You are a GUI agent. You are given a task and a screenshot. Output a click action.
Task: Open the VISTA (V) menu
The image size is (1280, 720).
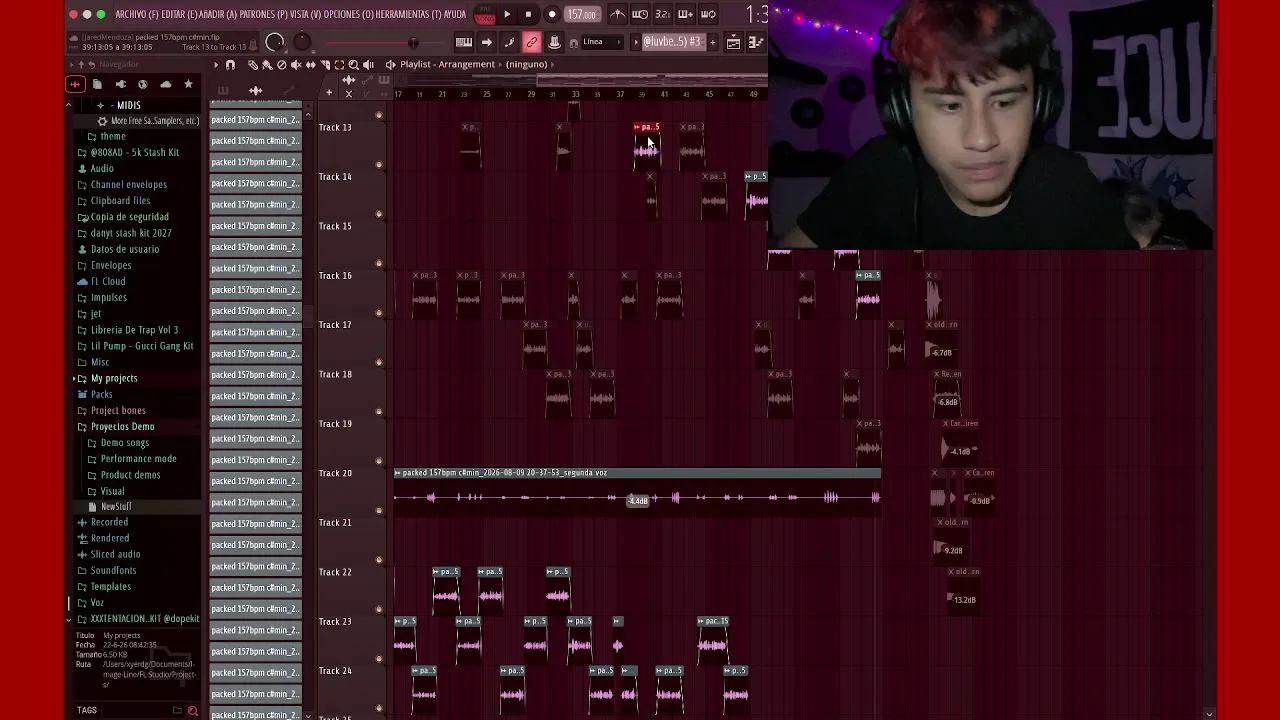point(307,14)
